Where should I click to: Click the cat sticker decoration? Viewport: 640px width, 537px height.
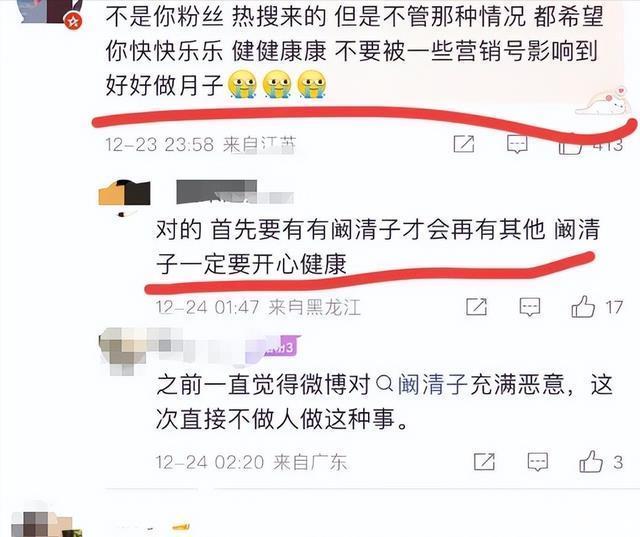tap(604, 102)
